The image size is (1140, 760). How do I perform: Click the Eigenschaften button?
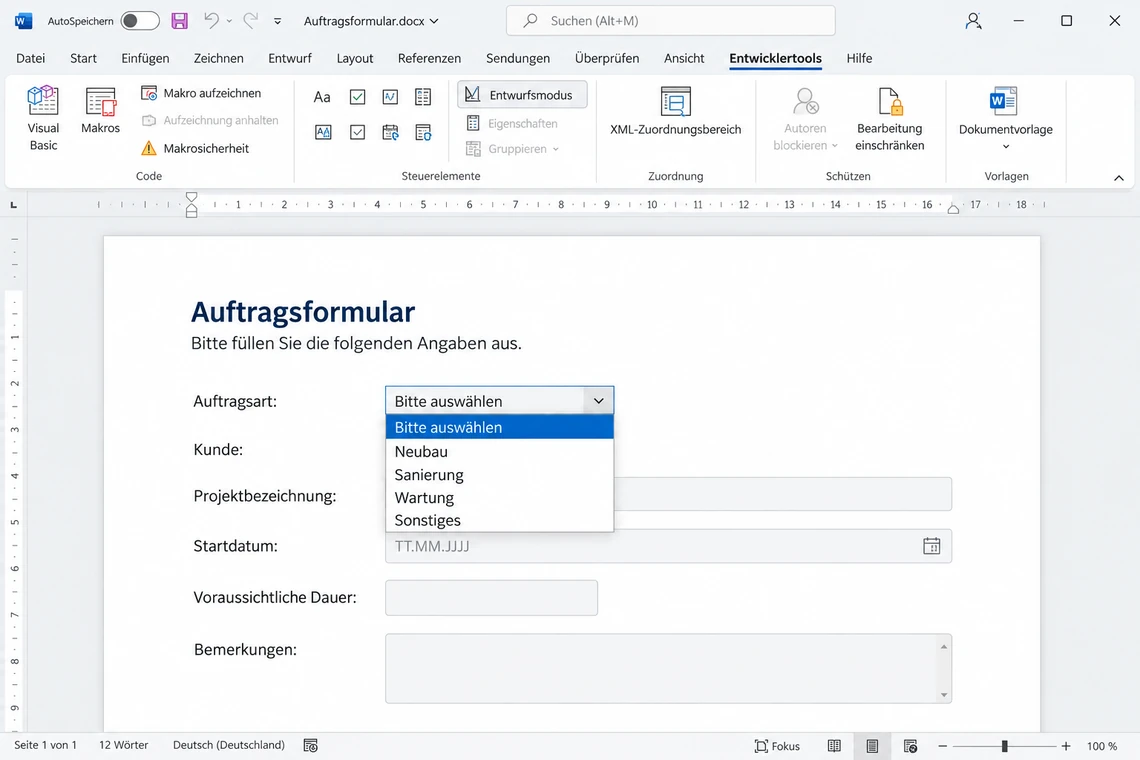point(512,124)
